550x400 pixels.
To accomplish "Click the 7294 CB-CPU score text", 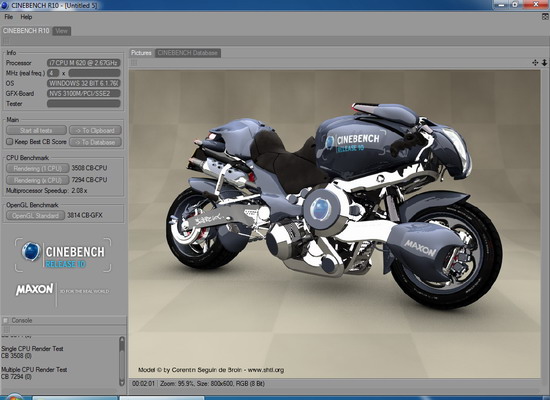I will 89,180.
